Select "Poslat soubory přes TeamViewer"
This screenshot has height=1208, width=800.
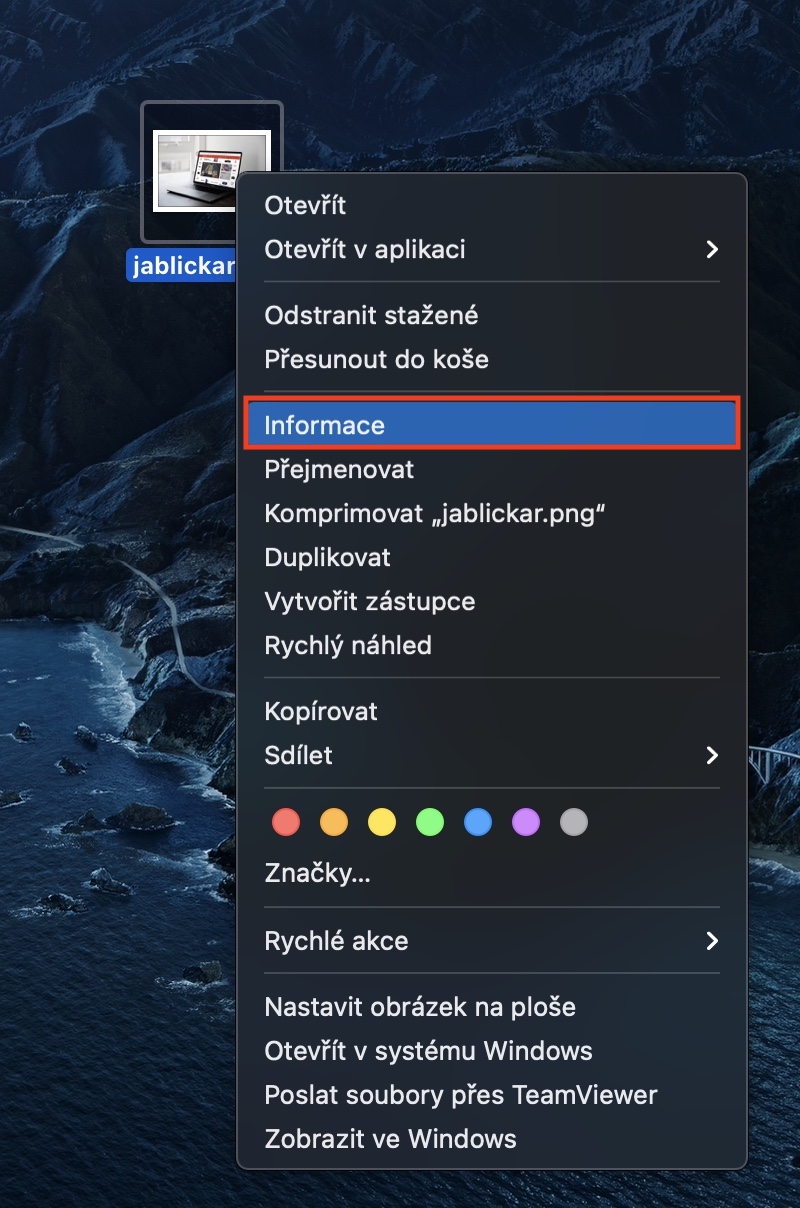click(461, 1095)
